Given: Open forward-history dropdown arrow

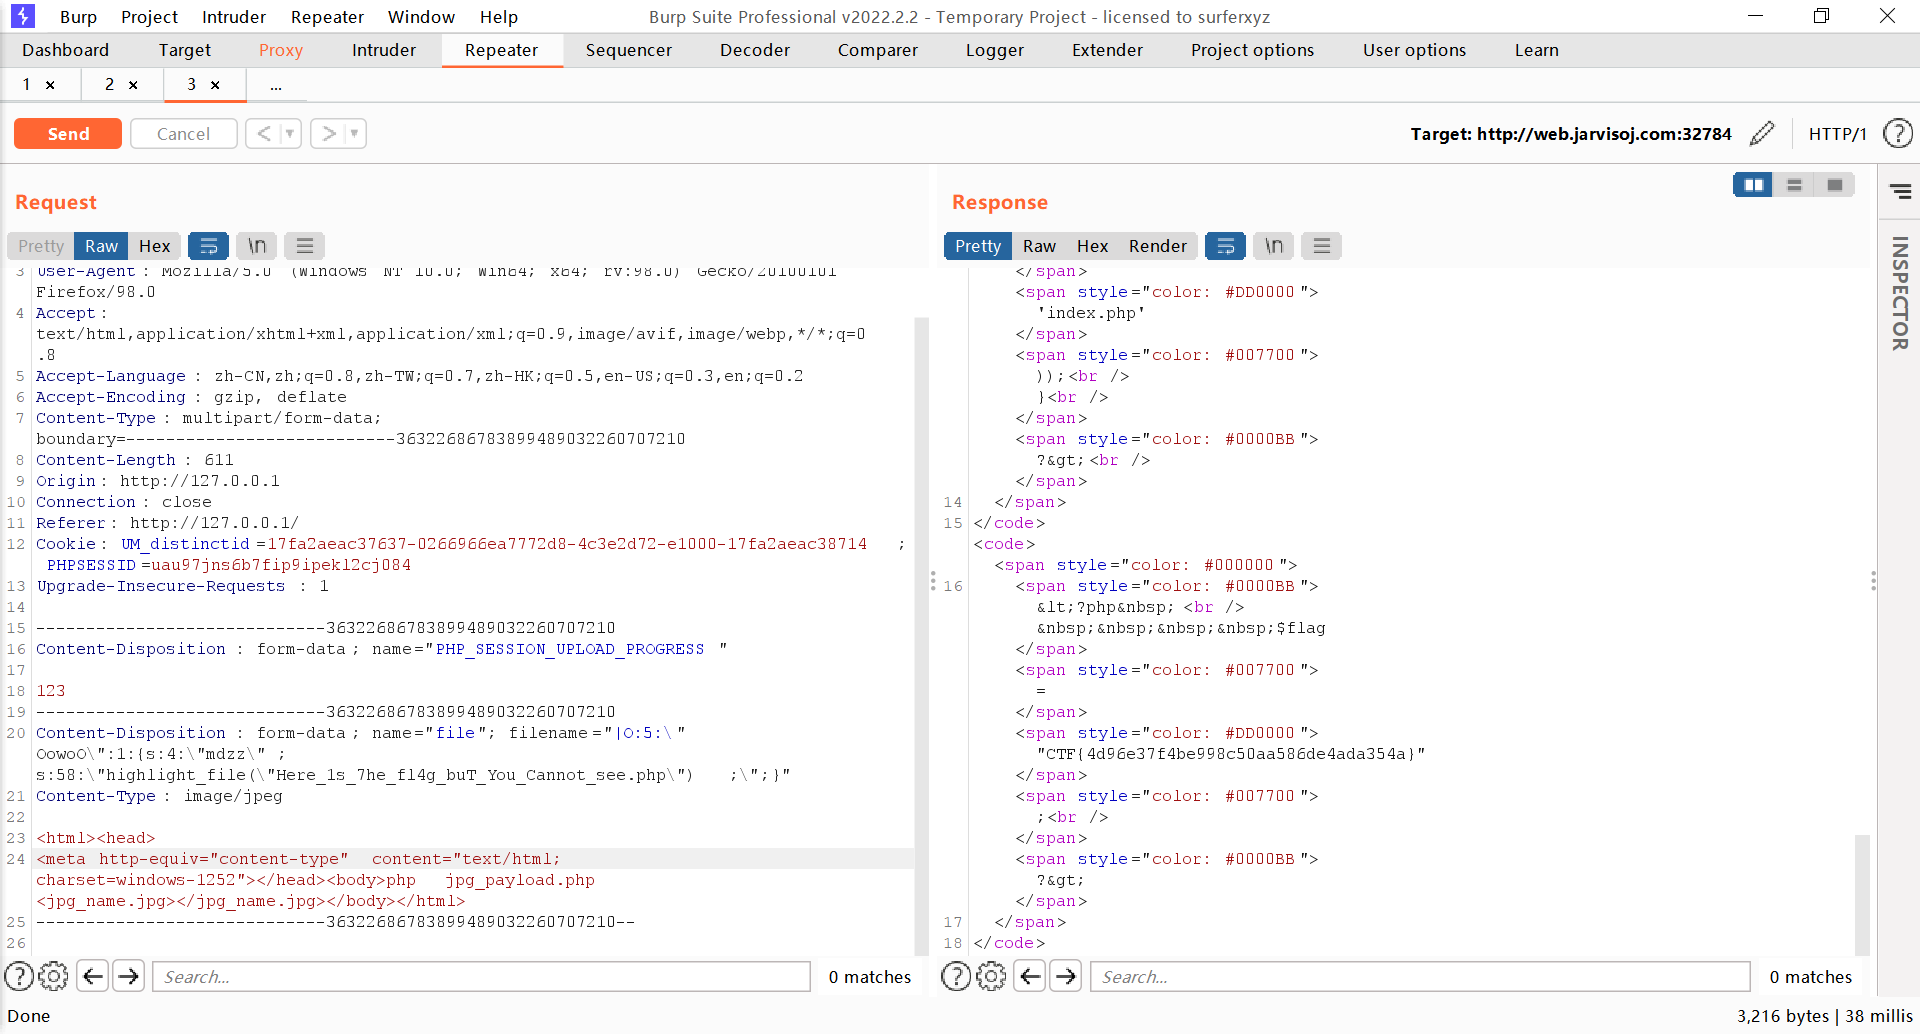Looking at the screenshot, I should [354, 133].
